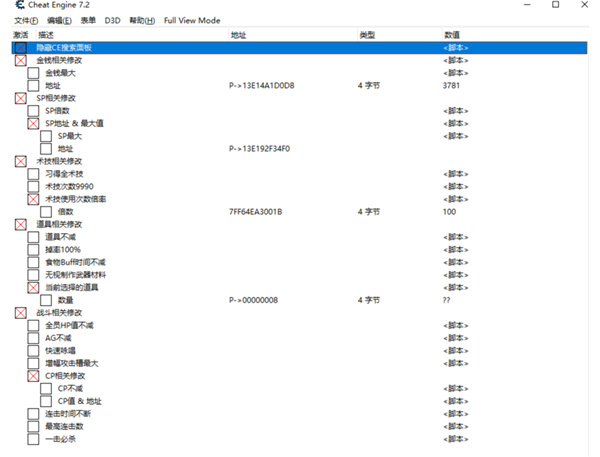Sort by the 类型 column header
Viewport: 600px width, 457px height.
(367, 35)
